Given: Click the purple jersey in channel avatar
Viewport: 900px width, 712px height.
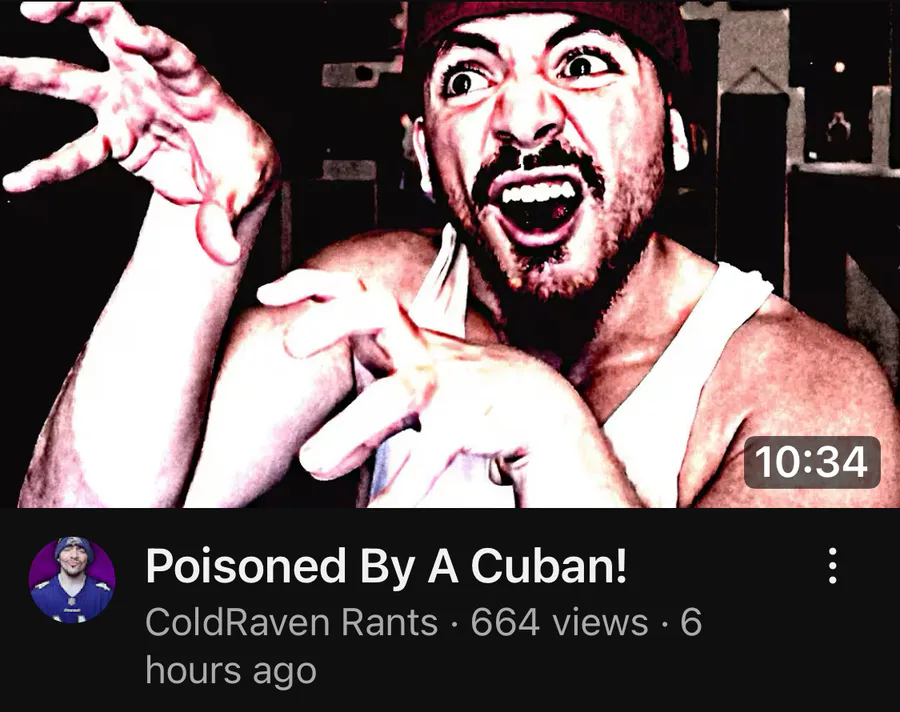Looking at the screenshot, I should (x=72, y=600).
